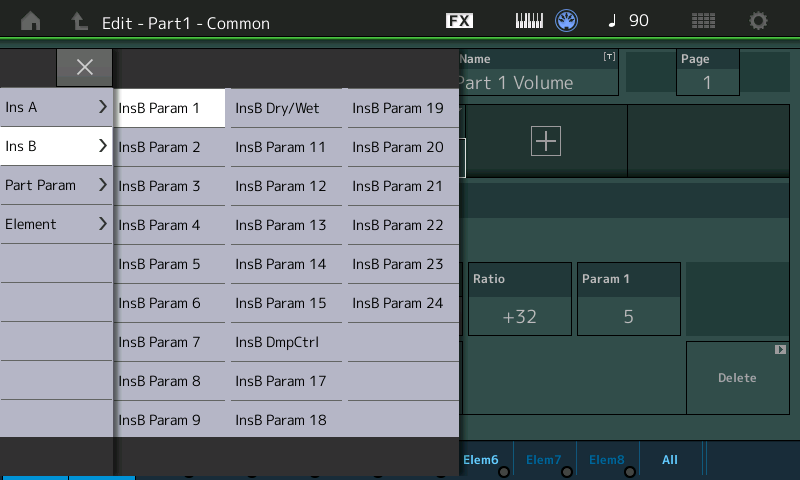This screenshot has height=480, width=800.
Task: Go to the Home screen icon
Action: [x=31, y=21]
